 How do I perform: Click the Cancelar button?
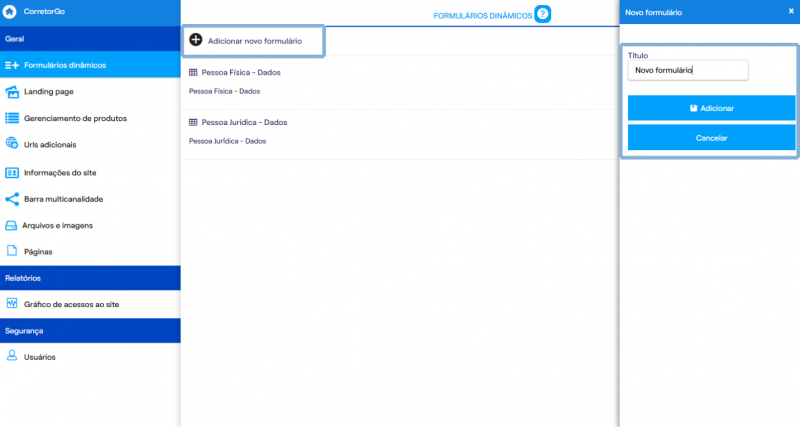coord(711,138)
